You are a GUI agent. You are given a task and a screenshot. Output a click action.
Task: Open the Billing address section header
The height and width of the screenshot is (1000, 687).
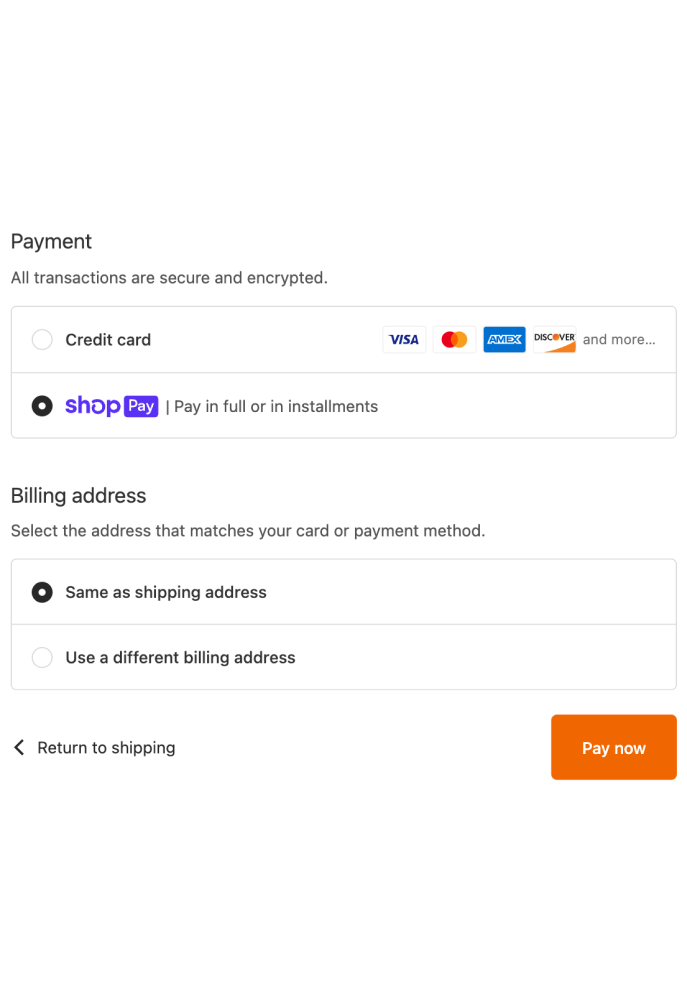coord(78,495)
